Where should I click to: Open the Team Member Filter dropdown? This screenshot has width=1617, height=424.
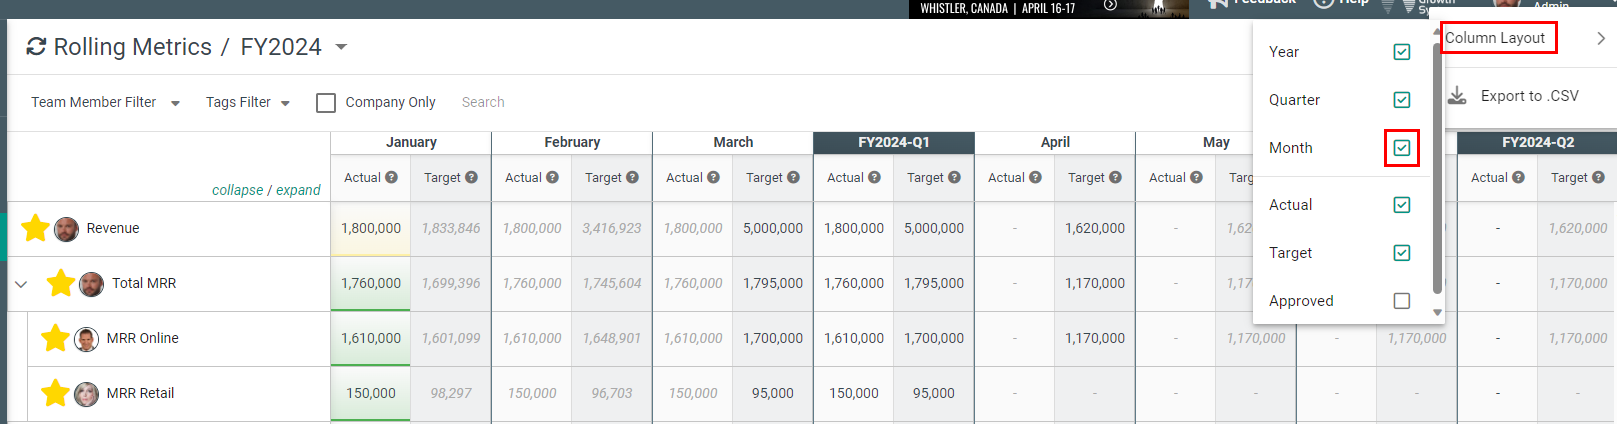[x=105, y=102]
